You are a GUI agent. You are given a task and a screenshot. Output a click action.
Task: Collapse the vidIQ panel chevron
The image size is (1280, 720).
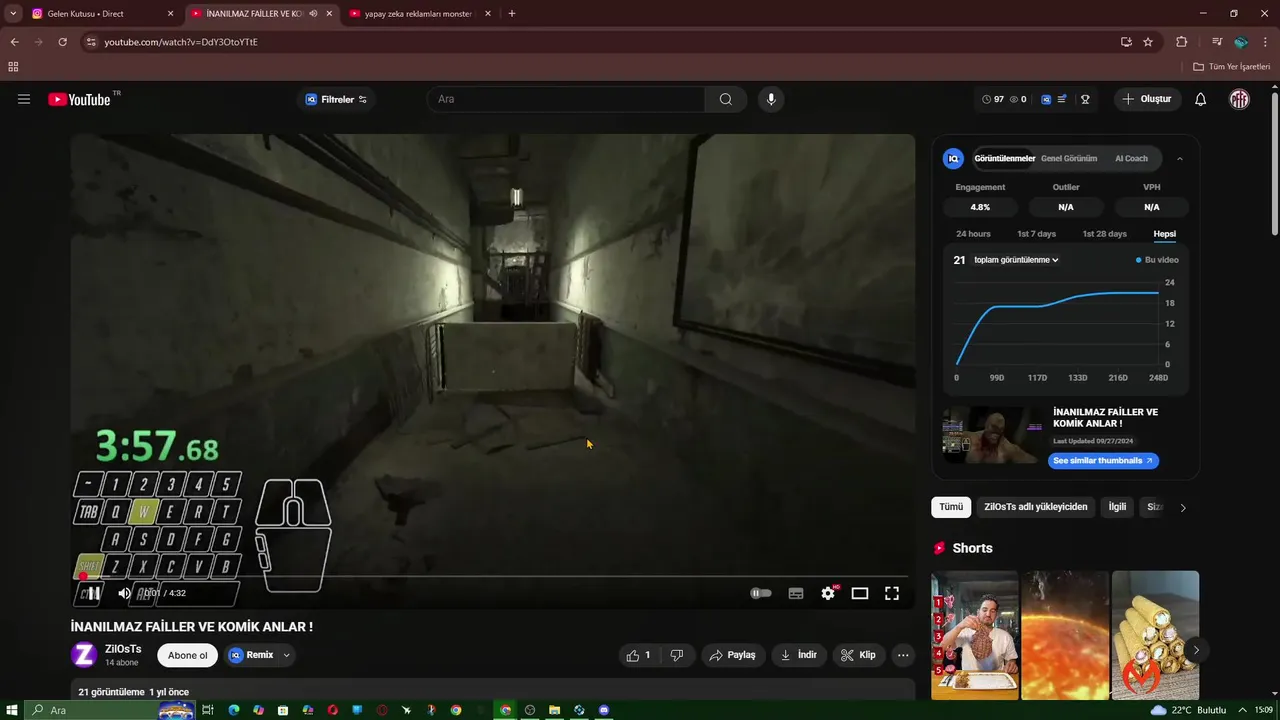pyautogui.click(x=1180, y=158)
